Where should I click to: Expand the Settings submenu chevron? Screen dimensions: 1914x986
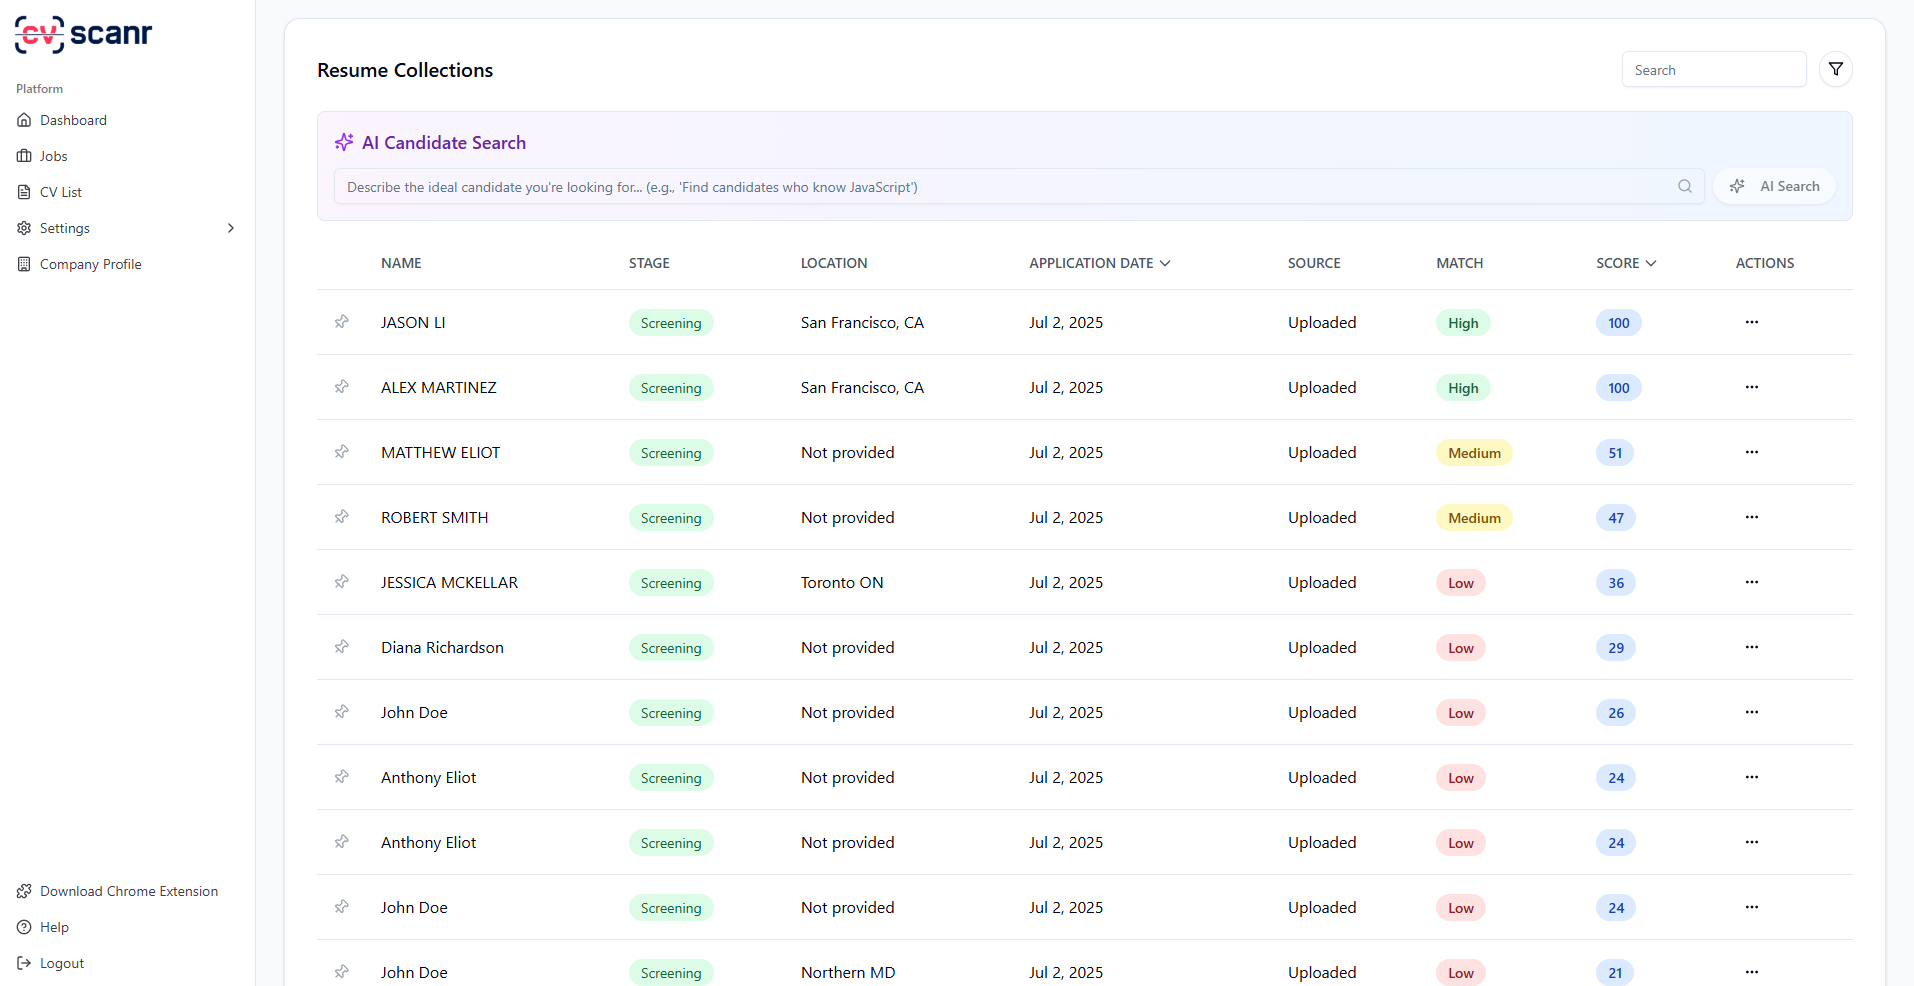click(231, 228)
